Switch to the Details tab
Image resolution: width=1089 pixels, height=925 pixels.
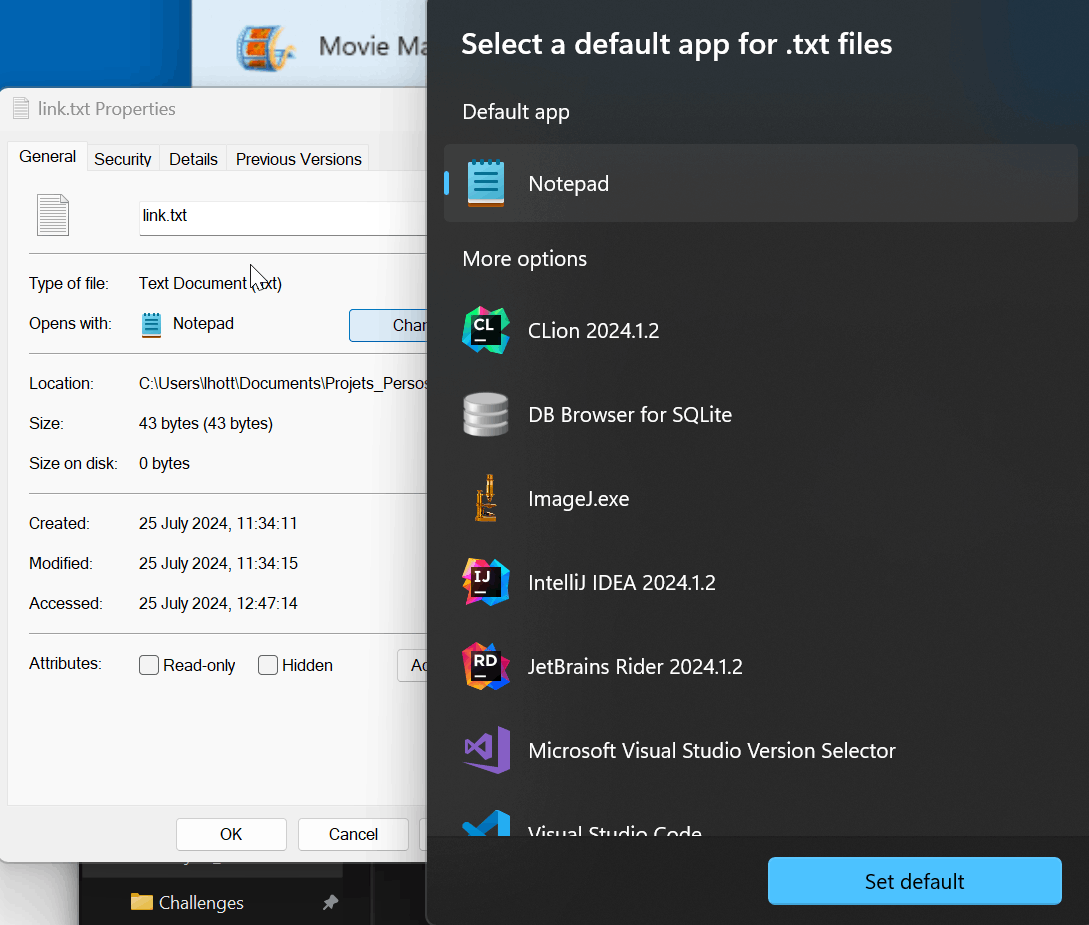[194, 159]
